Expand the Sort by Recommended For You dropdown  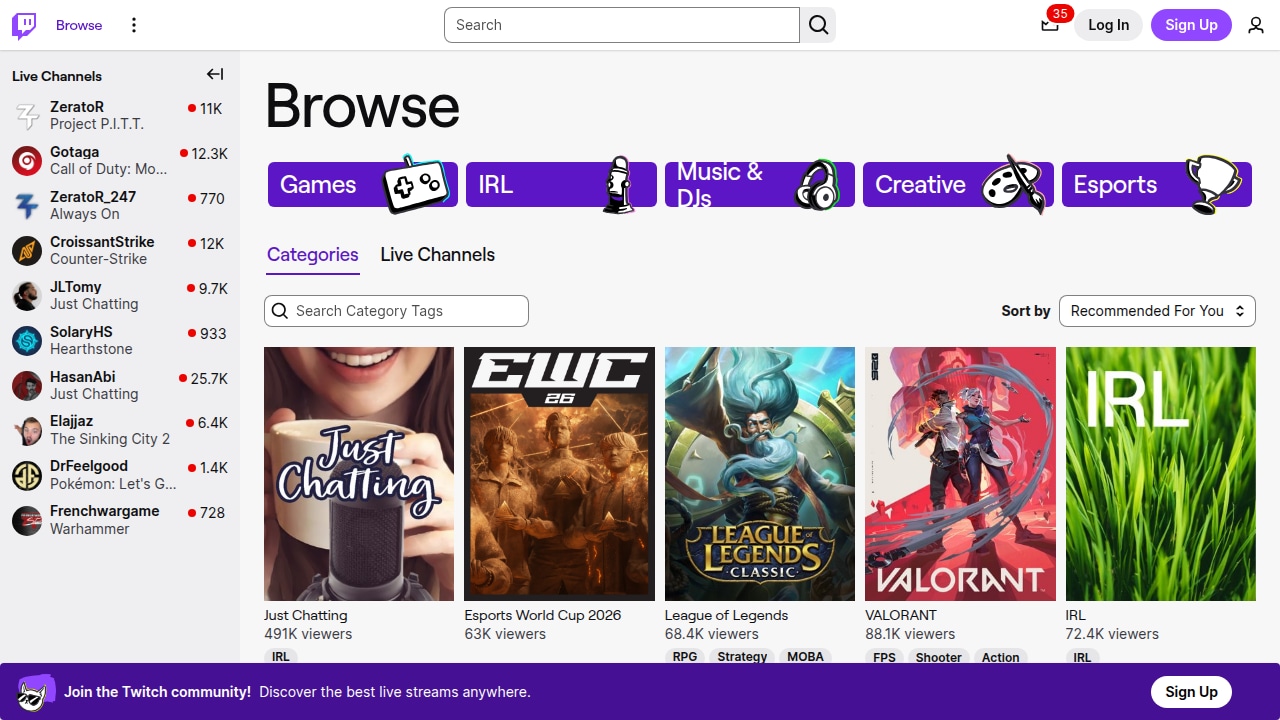tap(1157, 311)
